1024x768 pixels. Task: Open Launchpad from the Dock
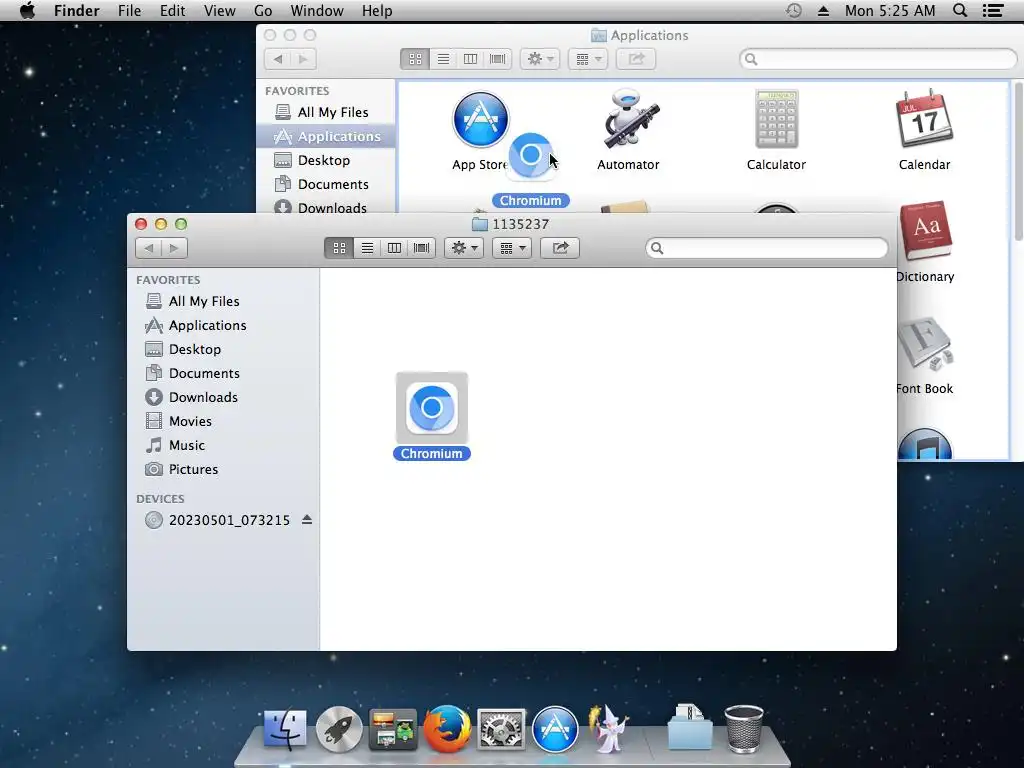(339, 729)
